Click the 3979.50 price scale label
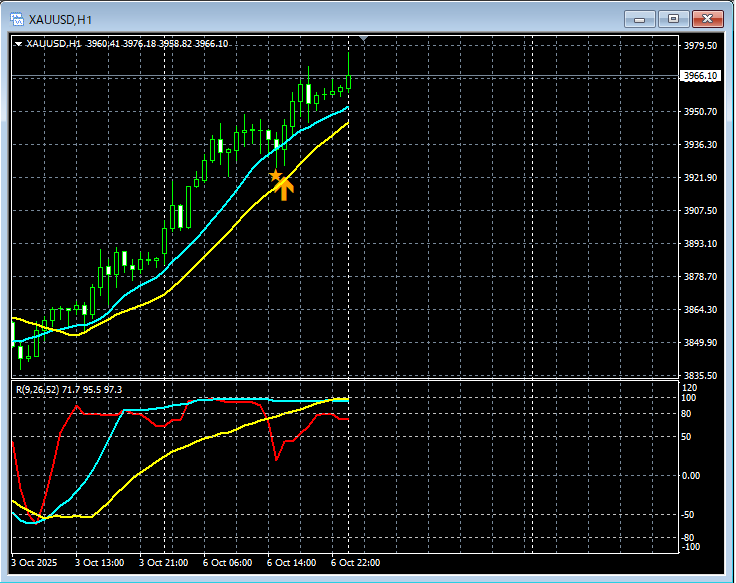736x583 pixels. [x=700, y=46]
